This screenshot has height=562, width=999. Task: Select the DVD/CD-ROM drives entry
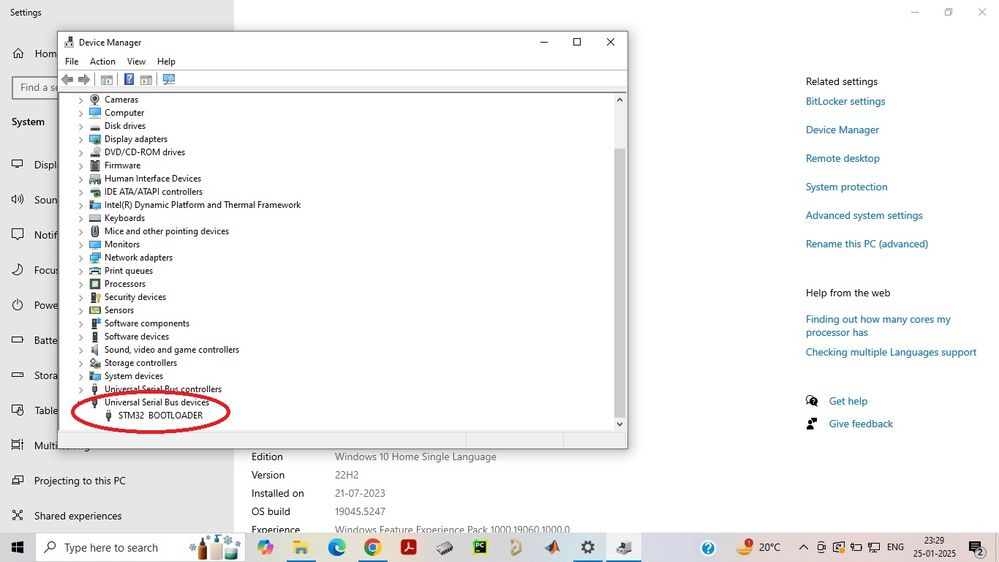(144, 152)
